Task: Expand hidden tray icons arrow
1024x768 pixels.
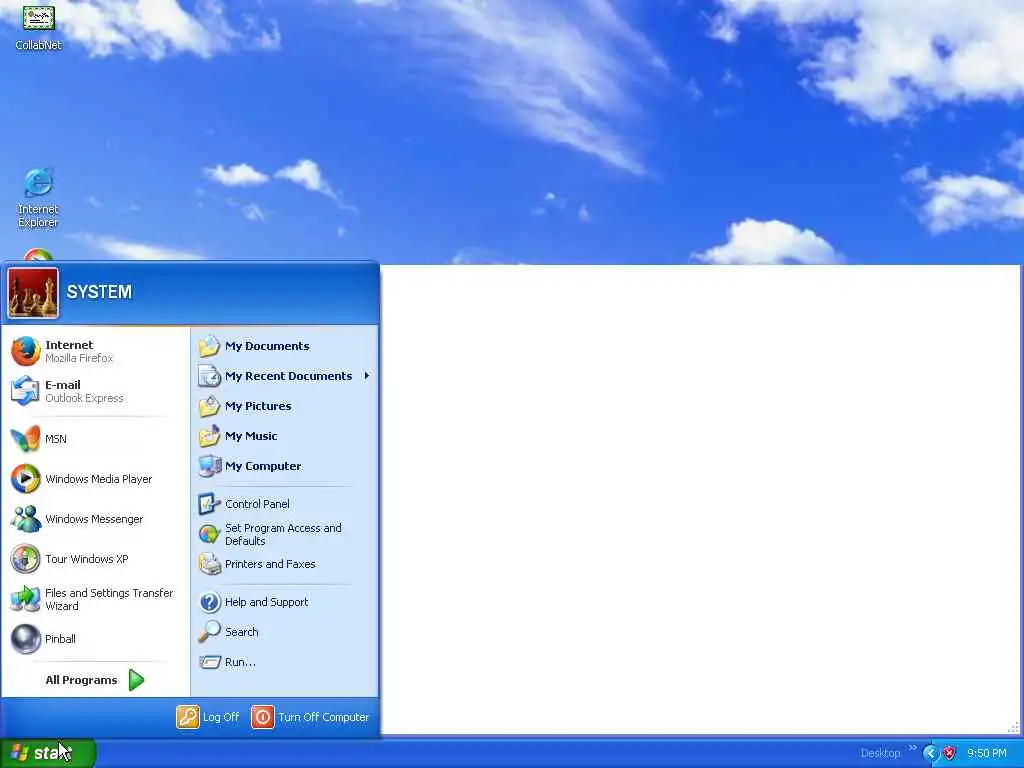Action: [x=930, y=753]
